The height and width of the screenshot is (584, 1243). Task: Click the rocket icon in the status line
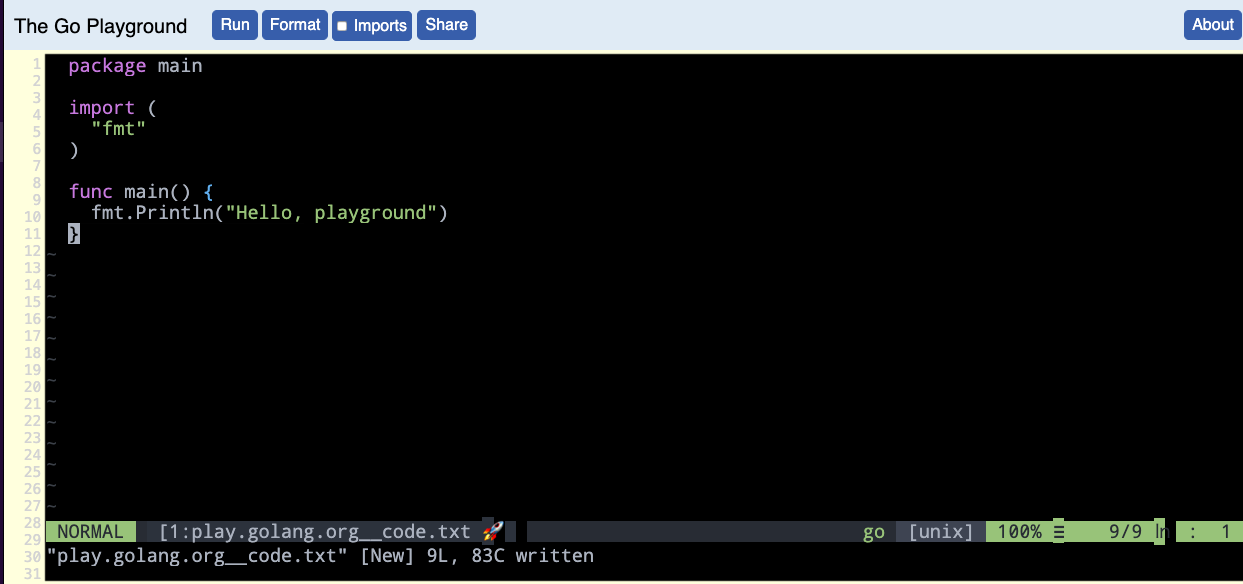491,531
